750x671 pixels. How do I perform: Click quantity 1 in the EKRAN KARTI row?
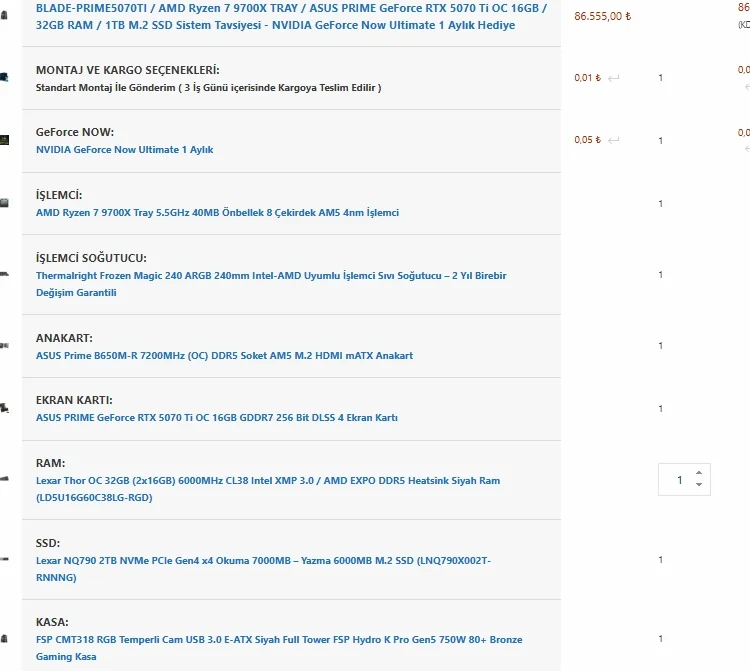pos(661,408)
